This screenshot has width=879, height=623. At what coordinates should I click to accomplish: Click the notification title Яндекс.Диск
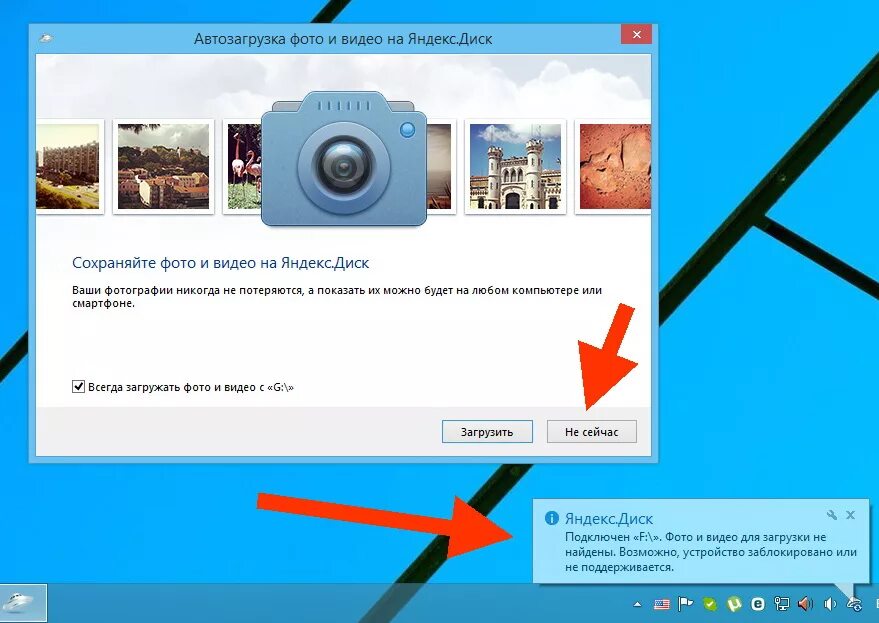tap(609, 518)
